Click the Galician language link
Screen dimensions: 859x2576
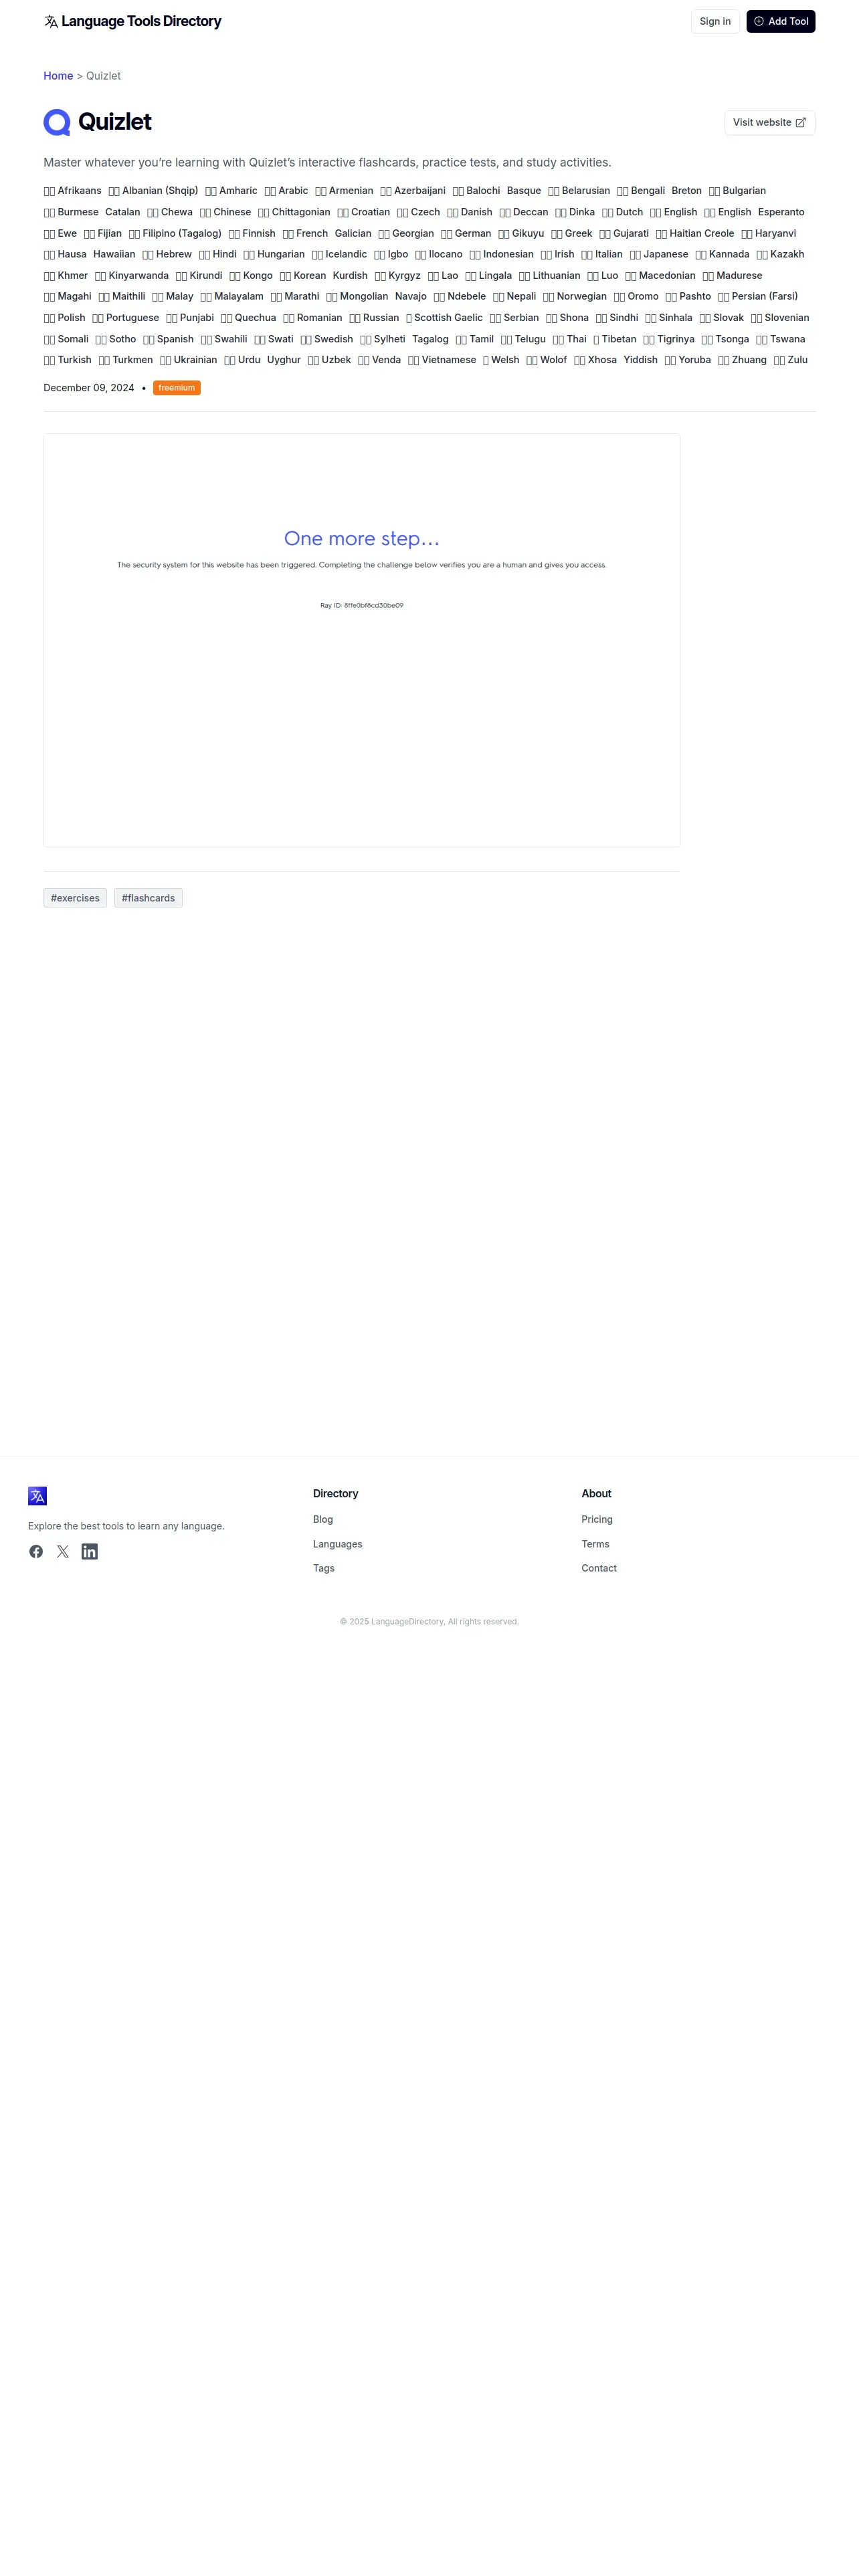pos(353,234)
